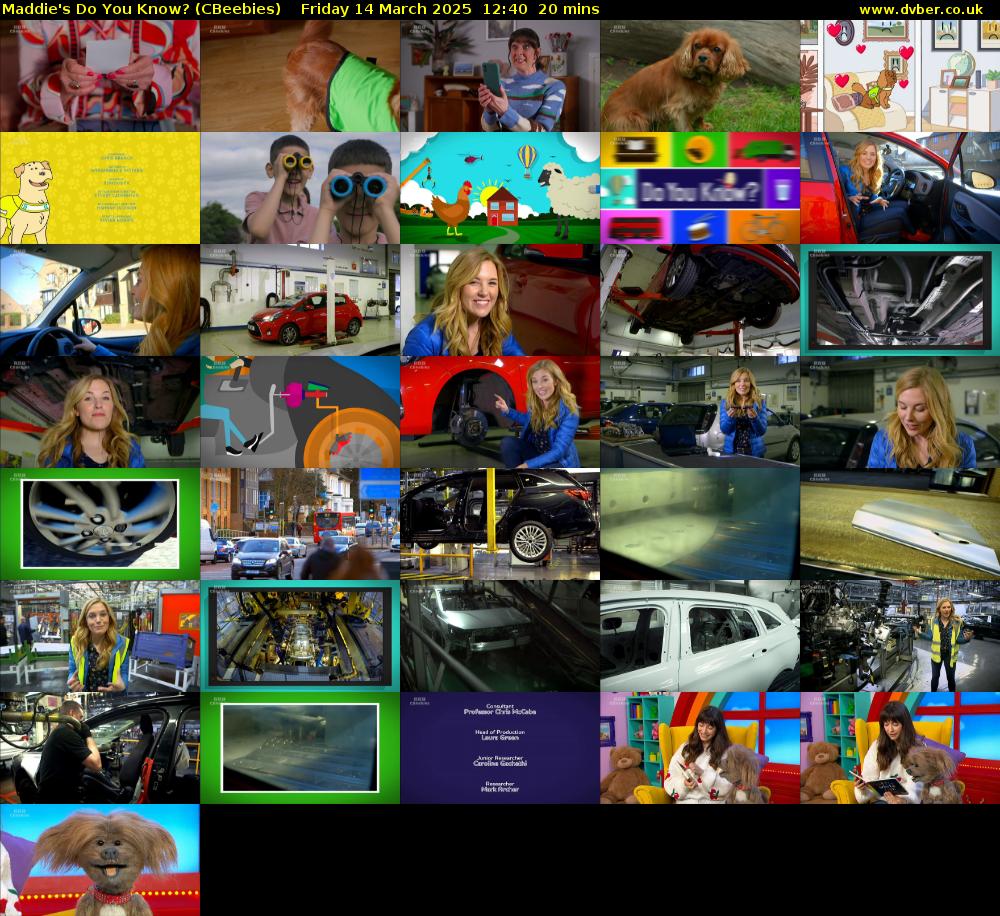Select the two boys with binoculars thumbnail
This screenshot has width=1000, height=916.
pos(300,188)
